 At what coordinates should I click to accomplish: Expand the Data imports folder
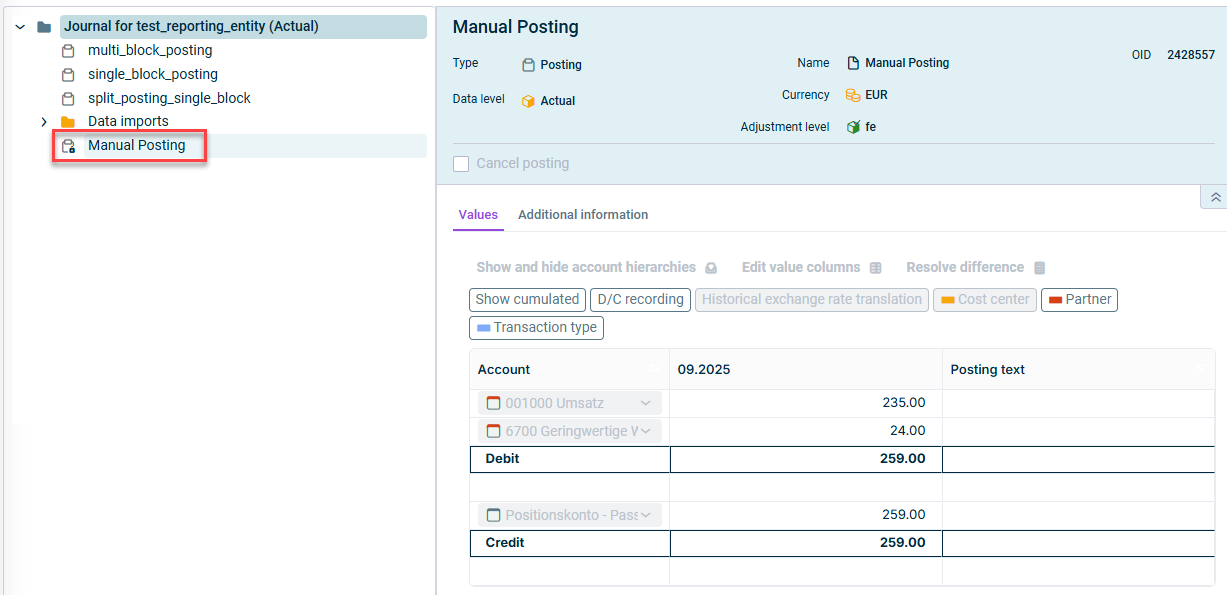[x=44, y=122]
